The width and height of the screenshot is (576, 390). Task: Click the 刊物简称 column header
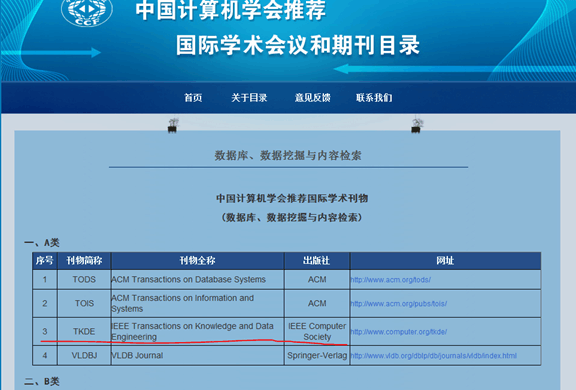(x=84, y=261)
